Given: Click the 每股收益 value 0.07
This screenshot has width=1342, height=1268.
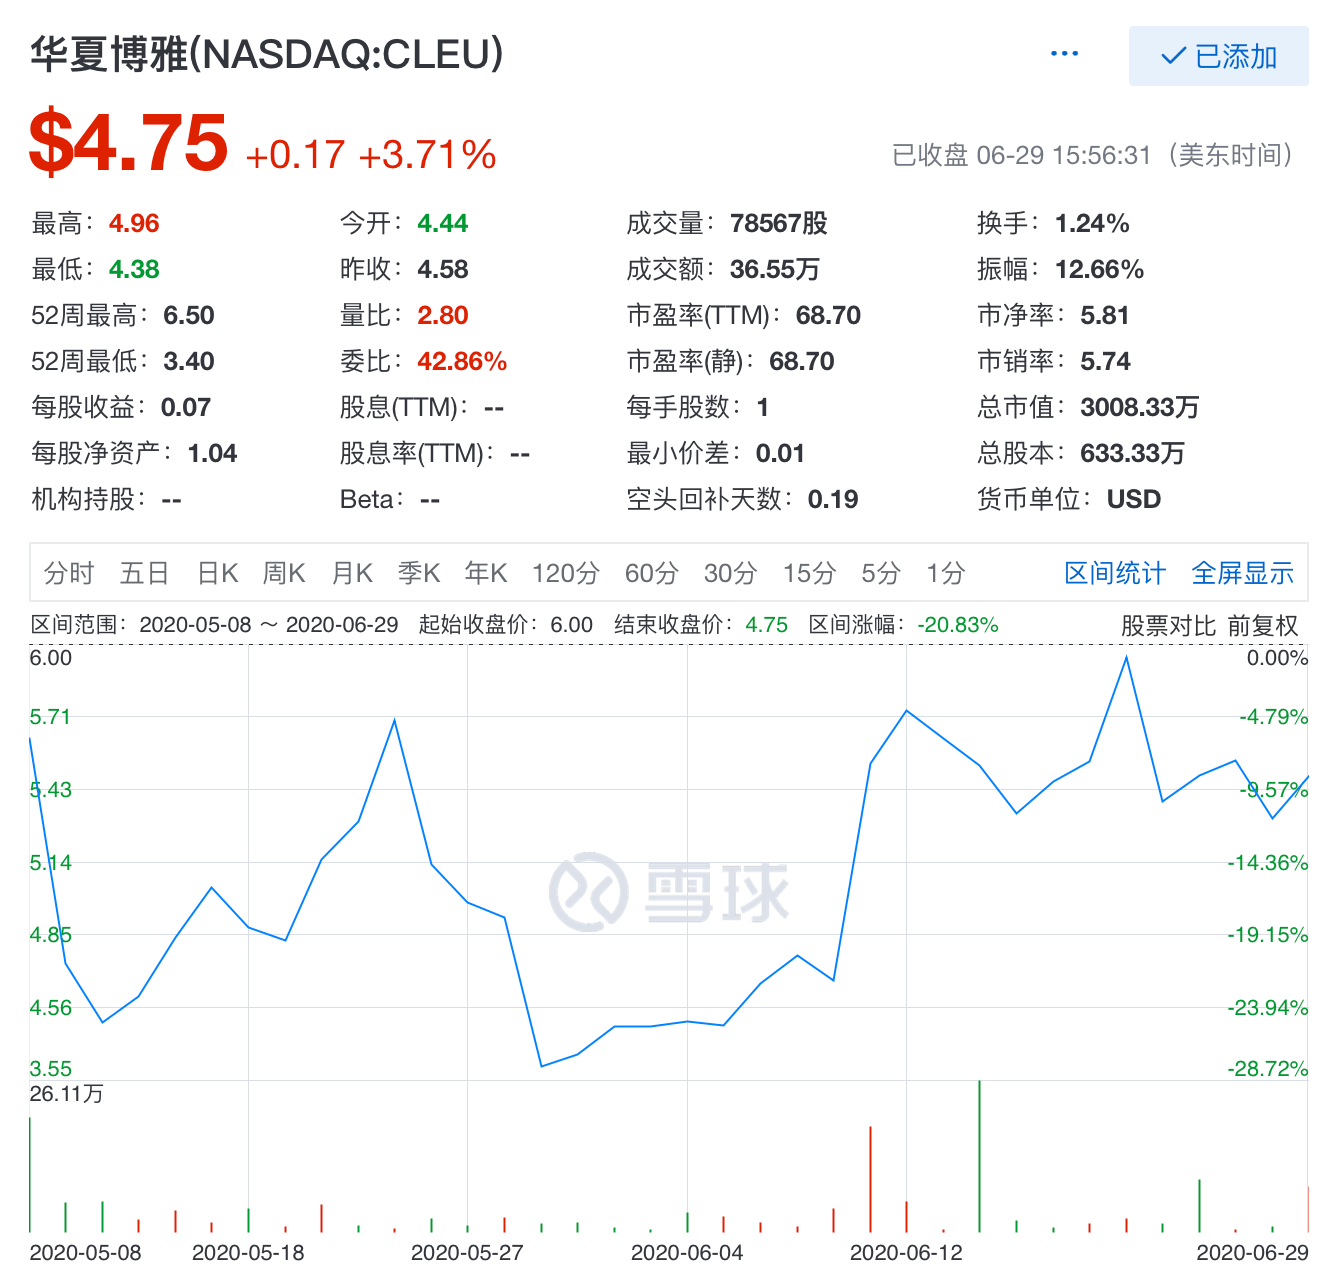Looking at the screenshot, I should coord(186,407).
